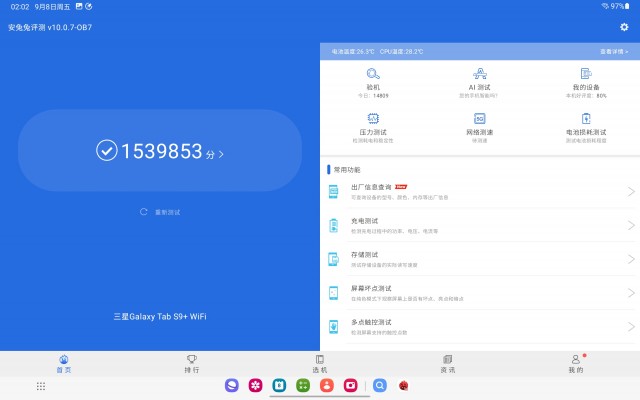Open the 网络测速 5G speed test icon

(x=480, y=118)
